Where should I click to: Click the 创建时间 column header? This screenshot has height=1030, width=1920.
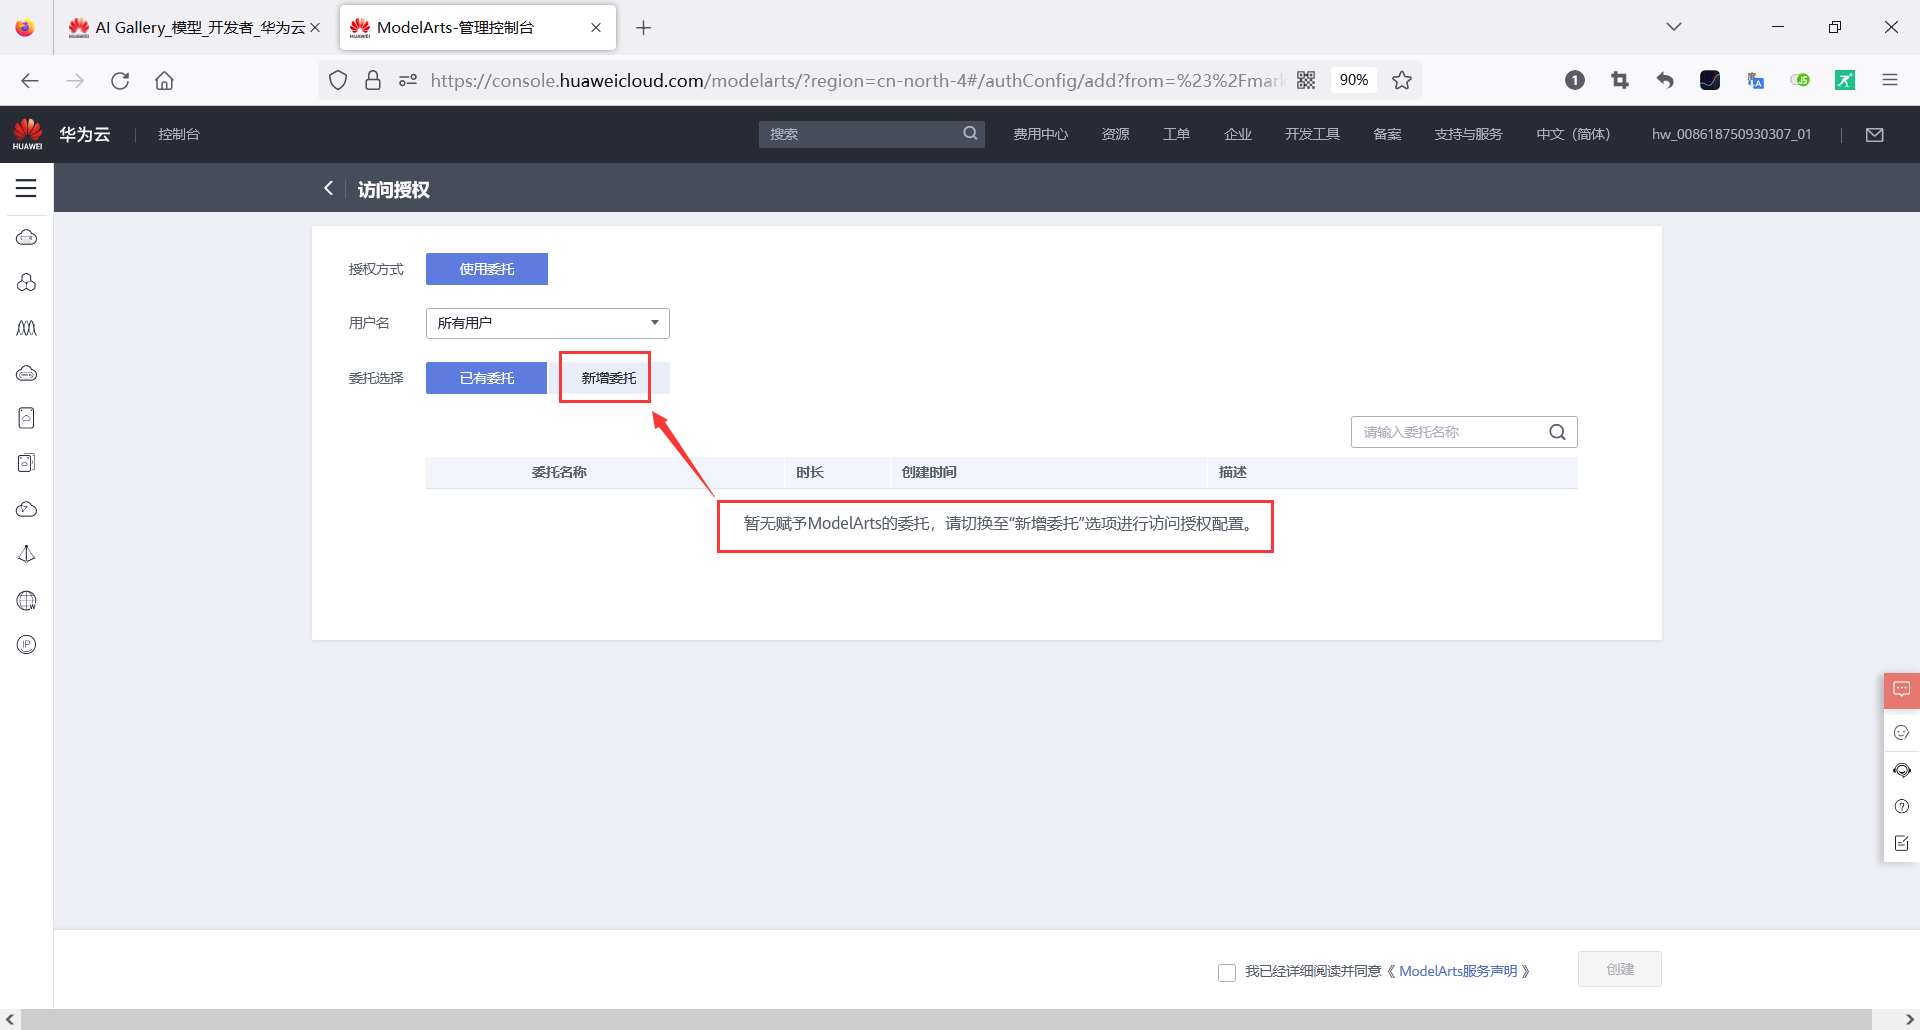pyautogui.click(x=929, y=472)
